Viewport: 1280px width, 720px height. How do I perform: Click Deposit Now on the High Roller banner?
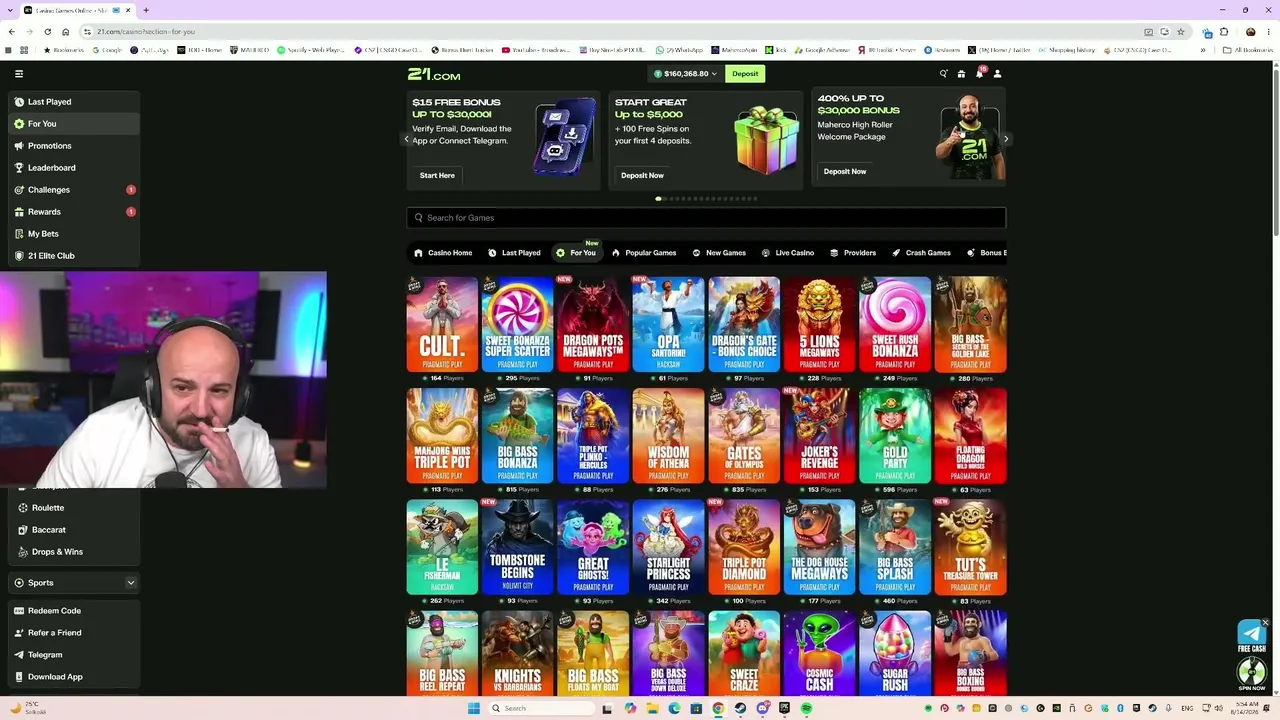(845, 172)
